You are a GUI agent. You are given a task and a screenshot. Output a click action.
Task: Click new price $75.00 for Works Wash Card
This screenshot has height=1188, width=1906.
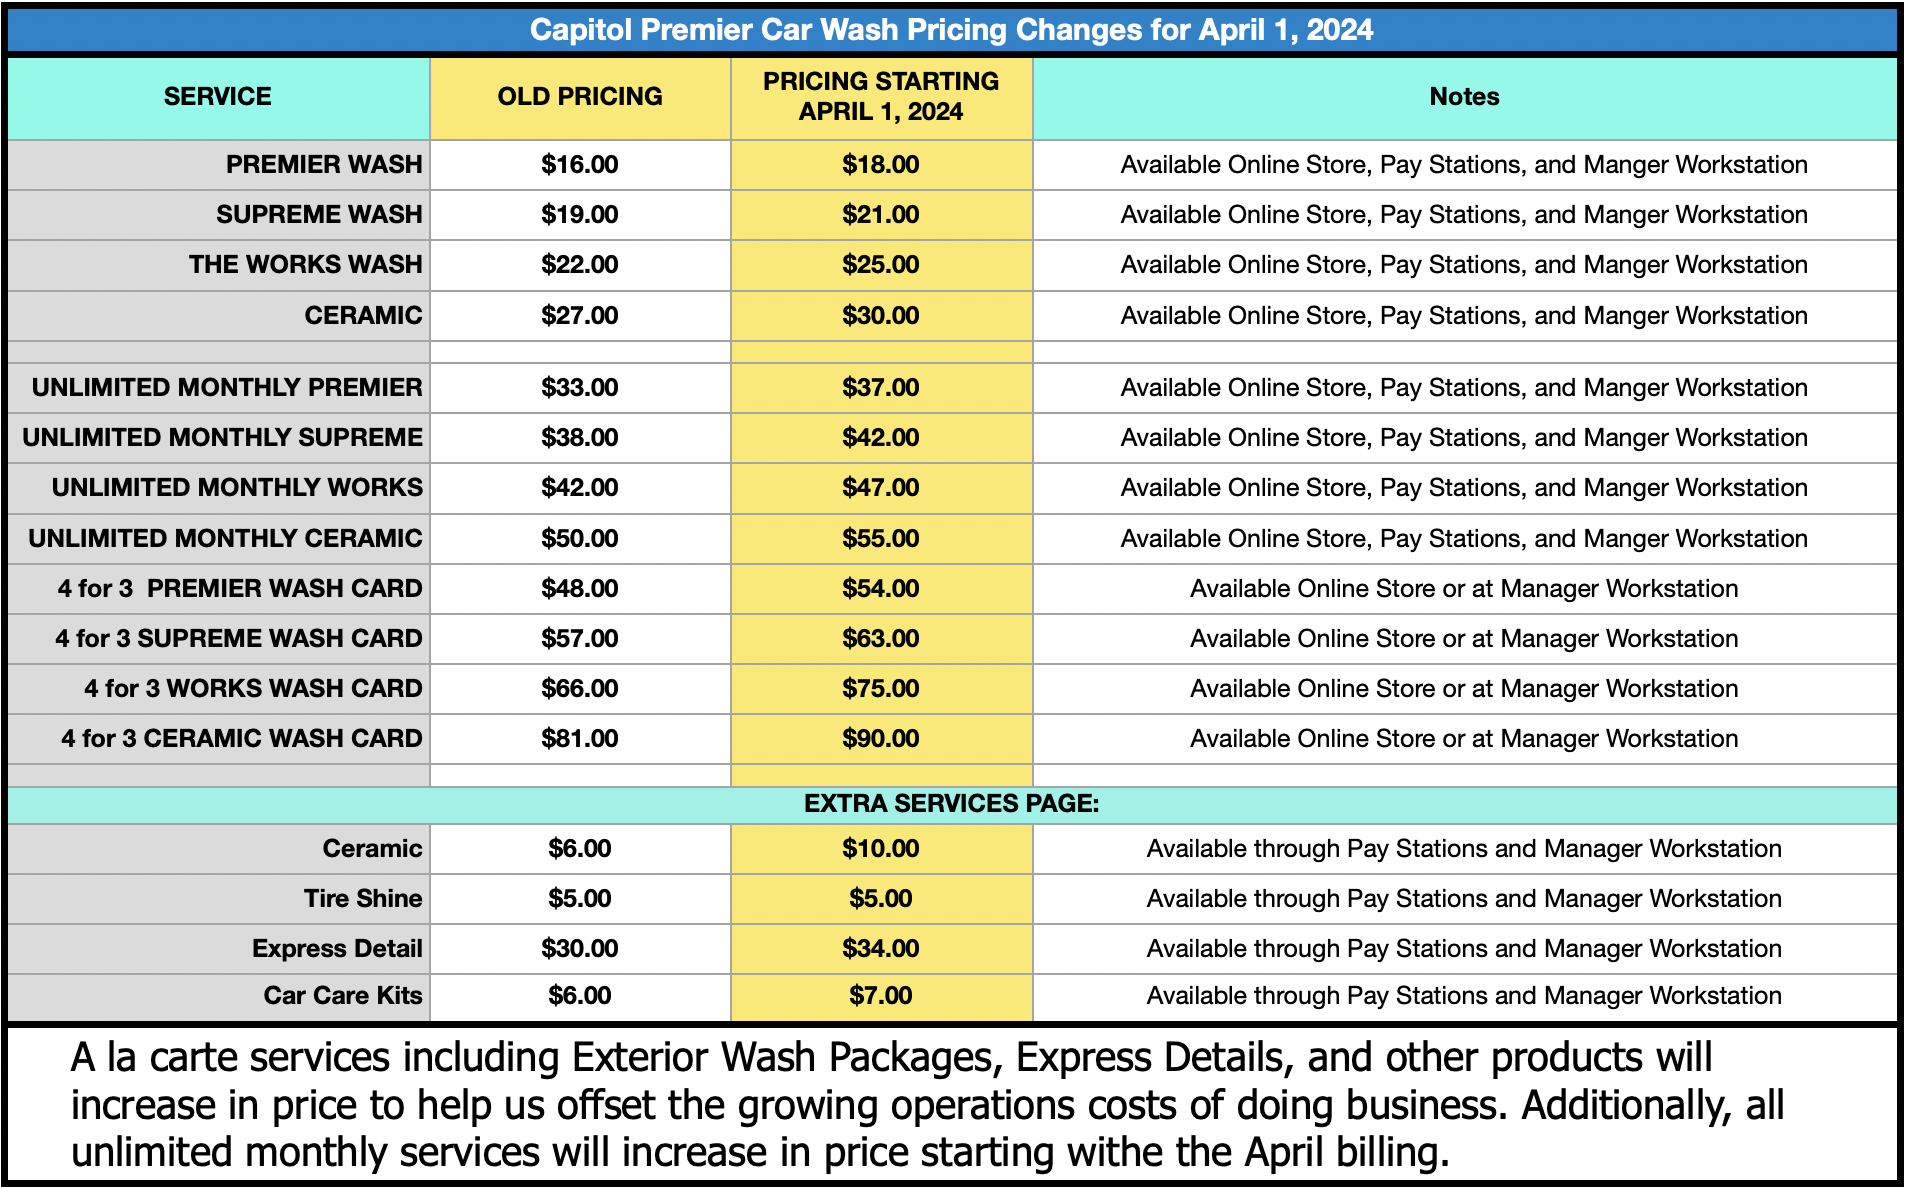[881, 689]
